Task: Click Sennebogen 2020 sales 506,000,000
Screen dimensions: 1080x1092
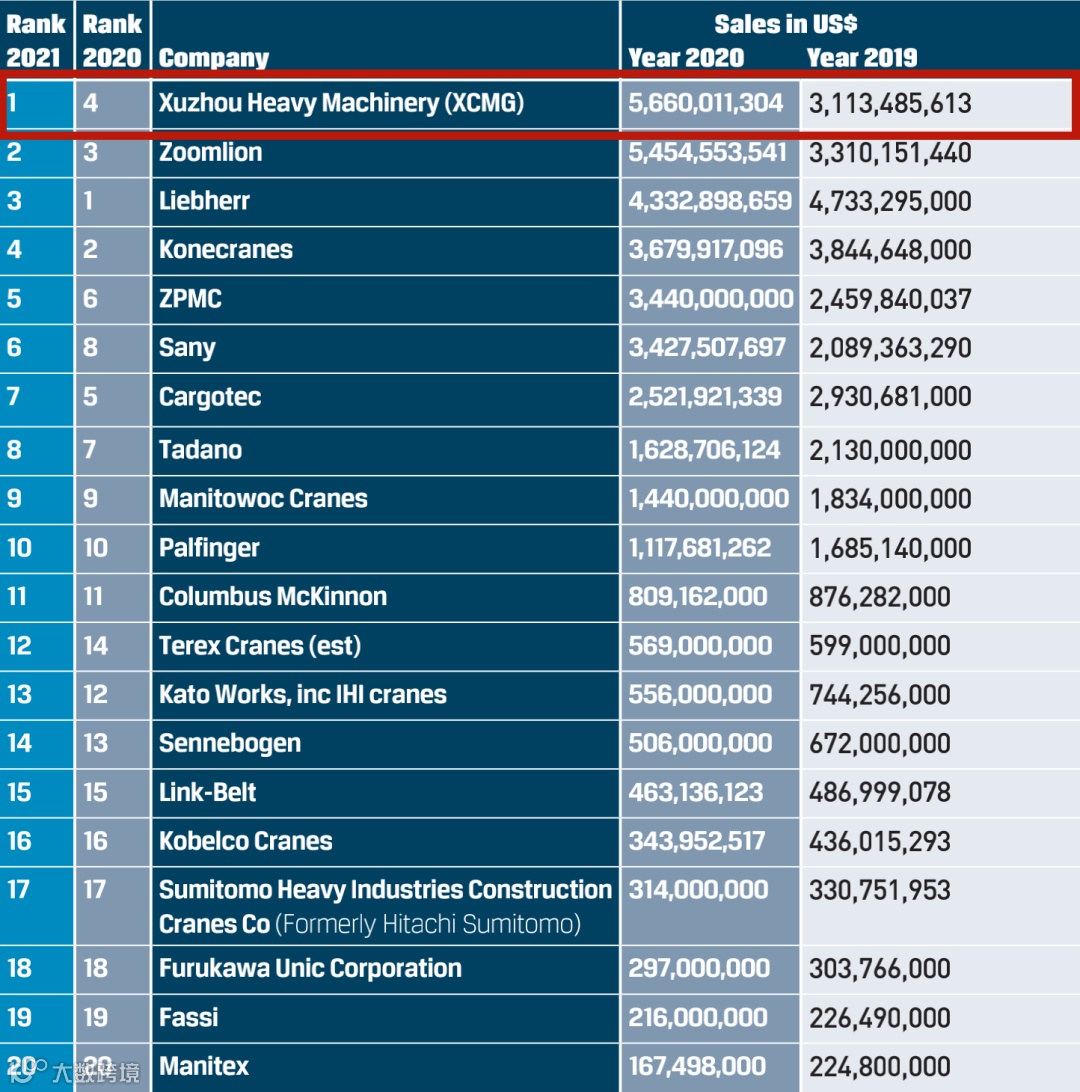Action: click(700, 743)
